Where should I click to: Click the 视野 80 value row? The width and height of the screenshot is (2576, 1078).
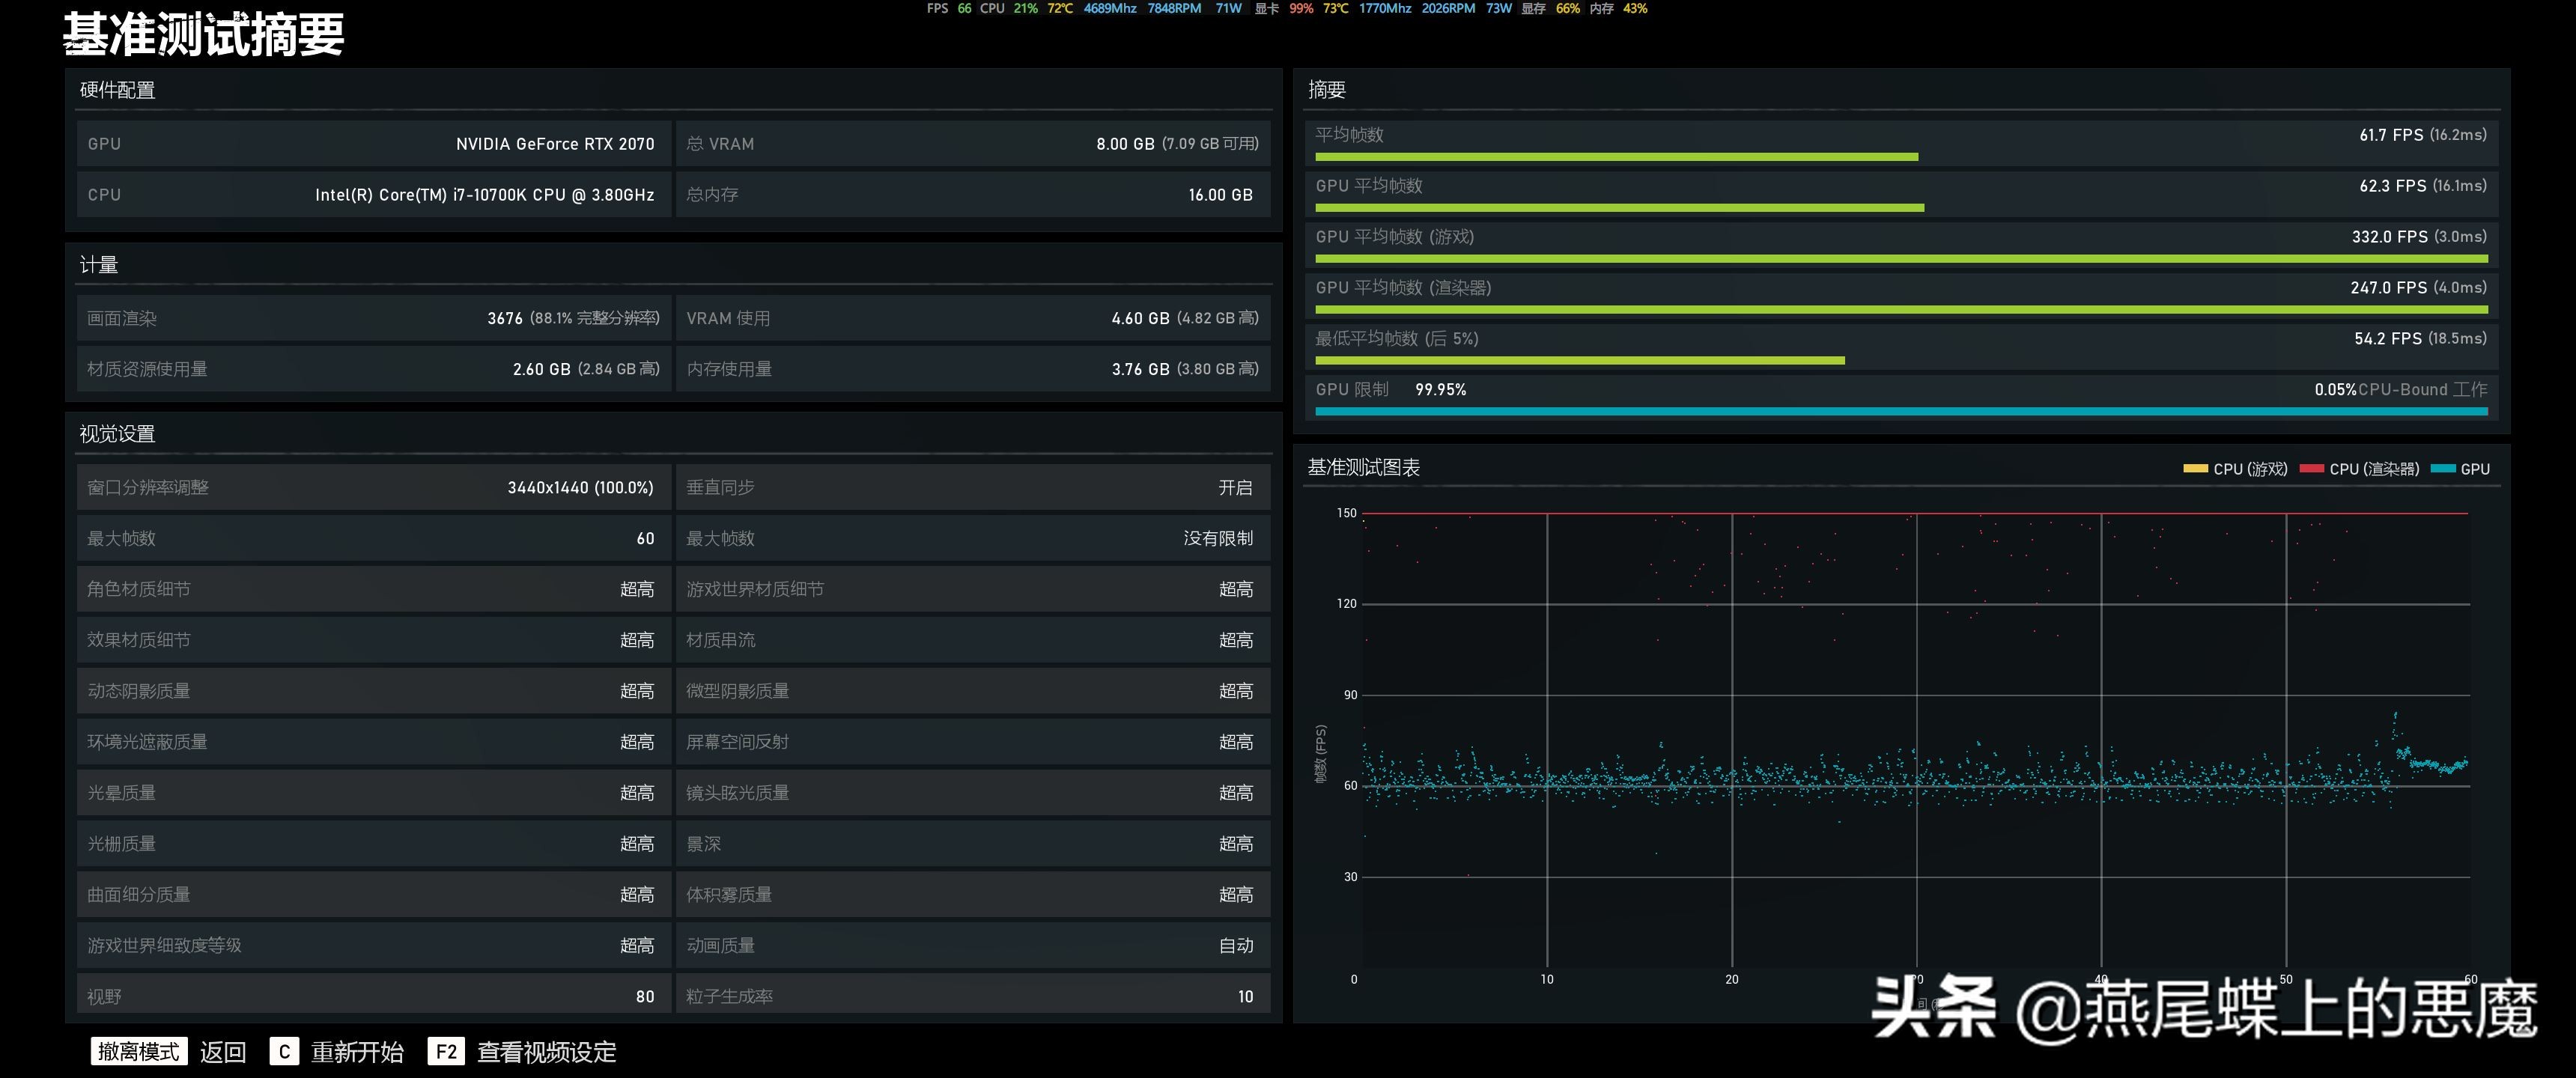click(372, 996)
